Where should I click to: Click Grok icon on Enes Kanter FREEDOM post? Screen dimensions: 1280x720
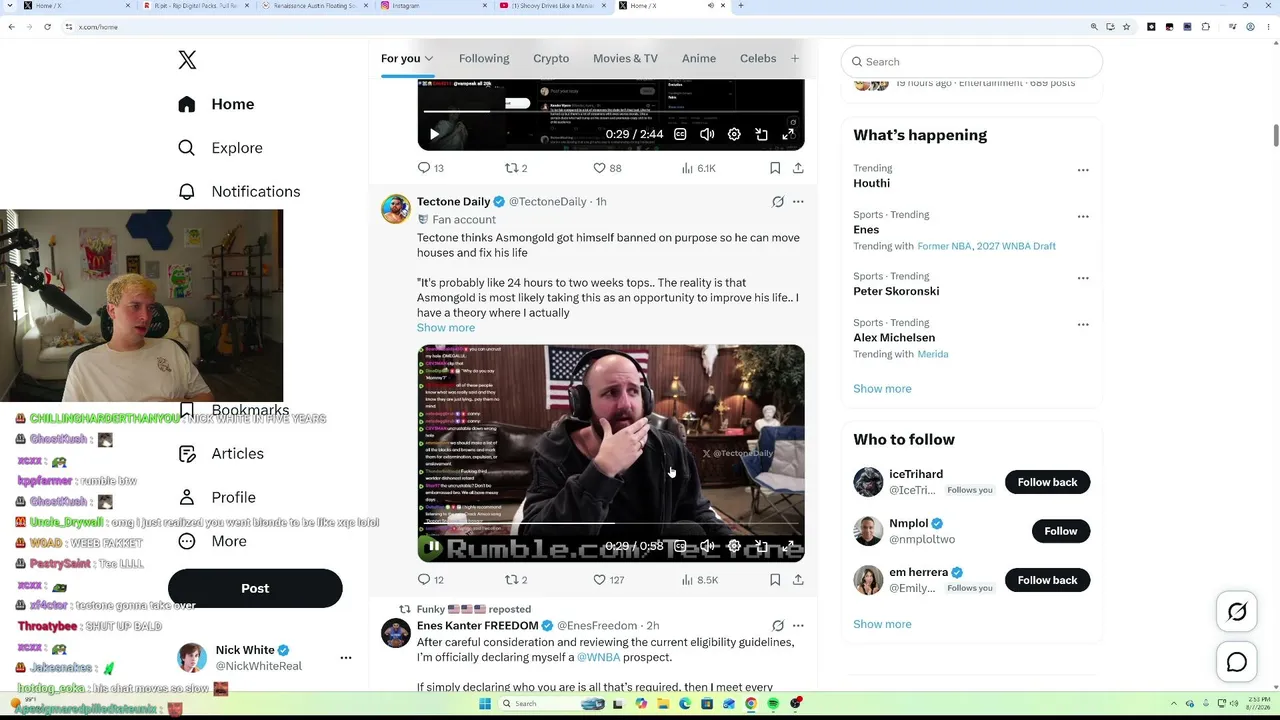pos(778,626)
